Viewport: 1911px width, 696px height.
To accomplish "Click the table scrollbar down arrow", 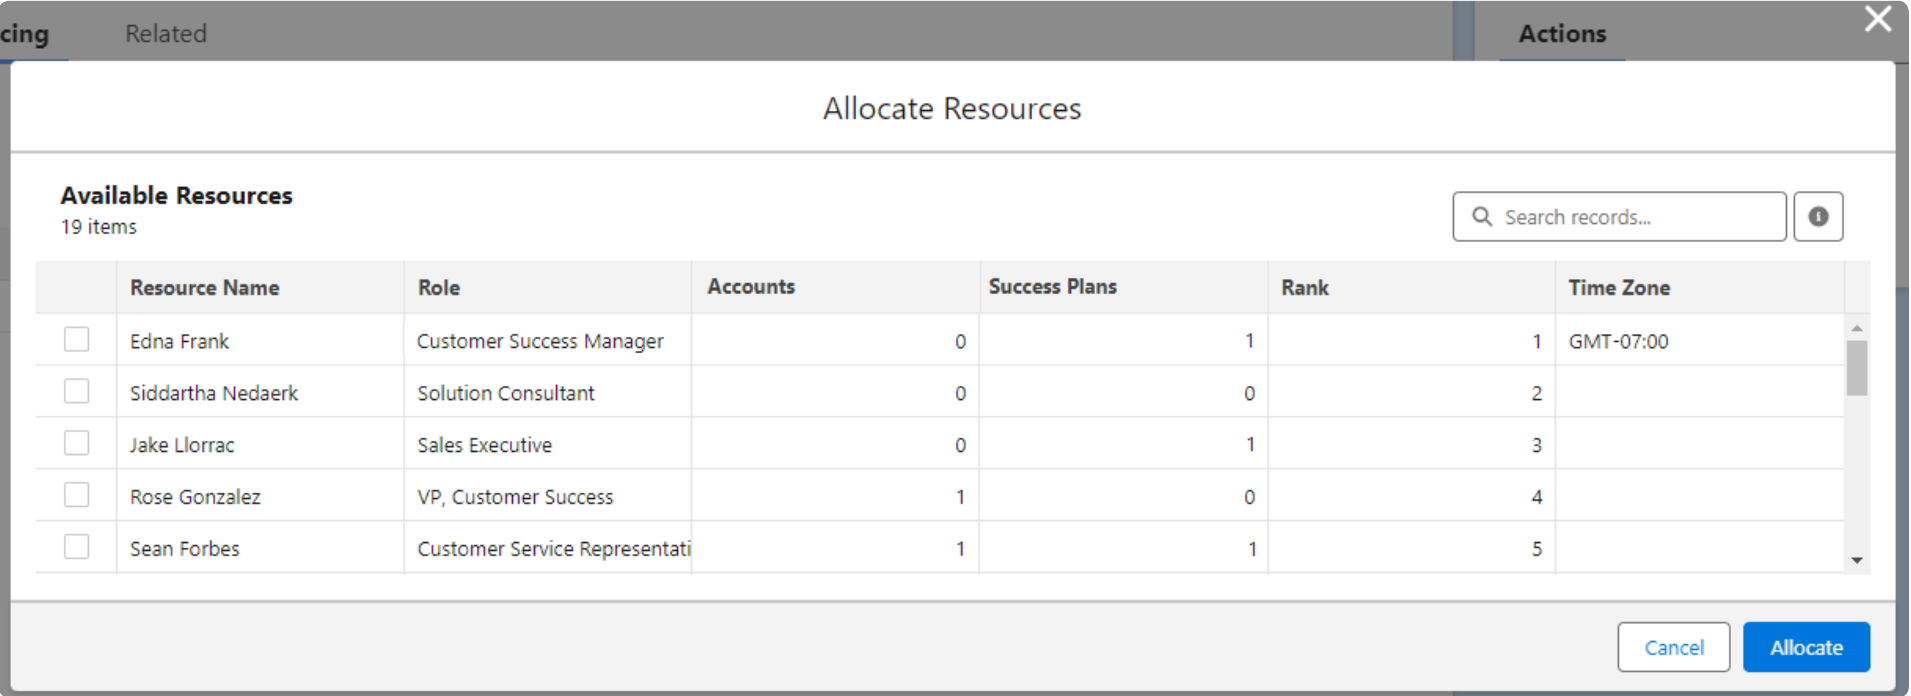I will click(1857, 561).
